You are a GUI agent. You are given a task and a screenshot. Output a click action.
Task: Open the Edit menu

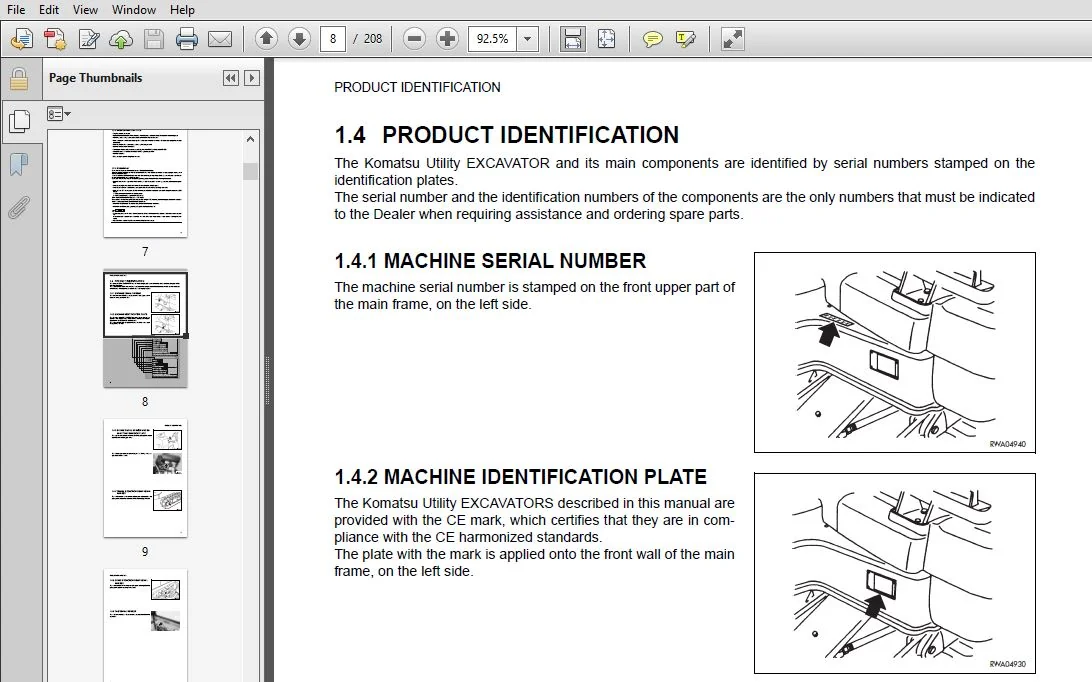49,10
